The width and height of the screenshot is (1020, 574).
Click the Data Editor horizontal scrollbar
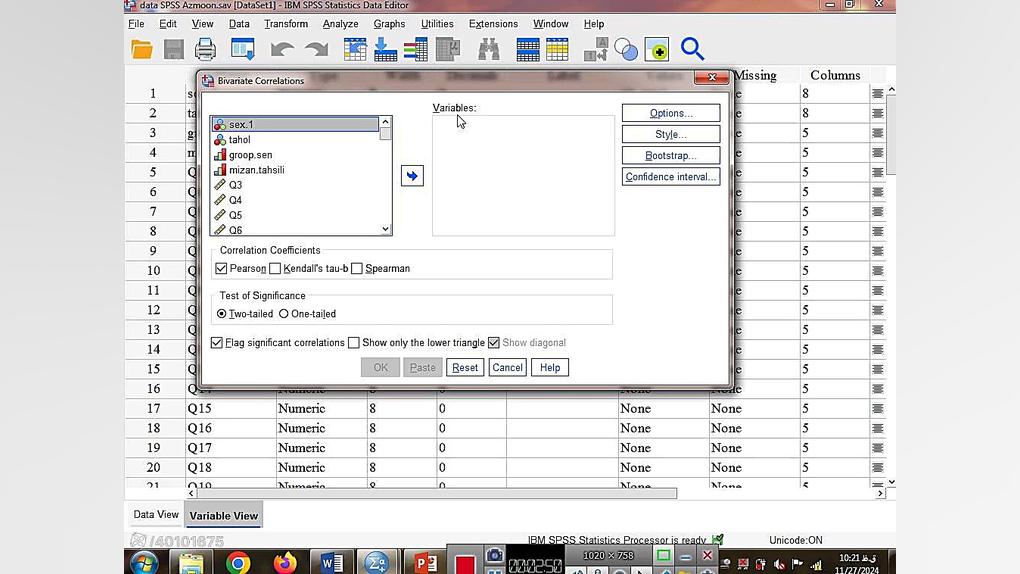(436, 493)
